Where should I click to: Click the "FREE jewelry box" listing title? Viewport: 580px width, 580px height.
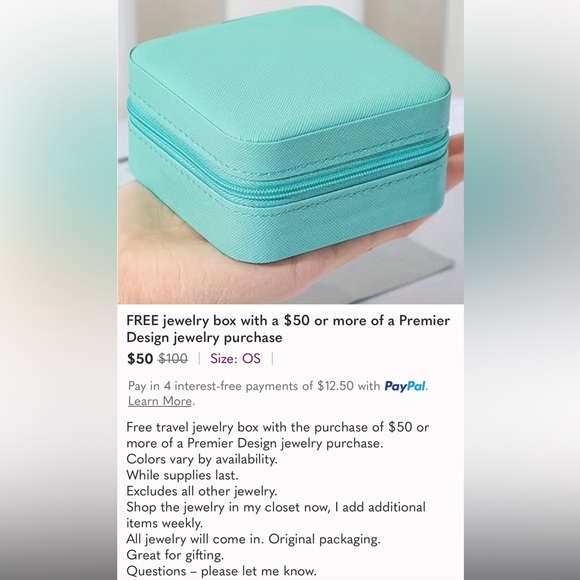point(288,329)
